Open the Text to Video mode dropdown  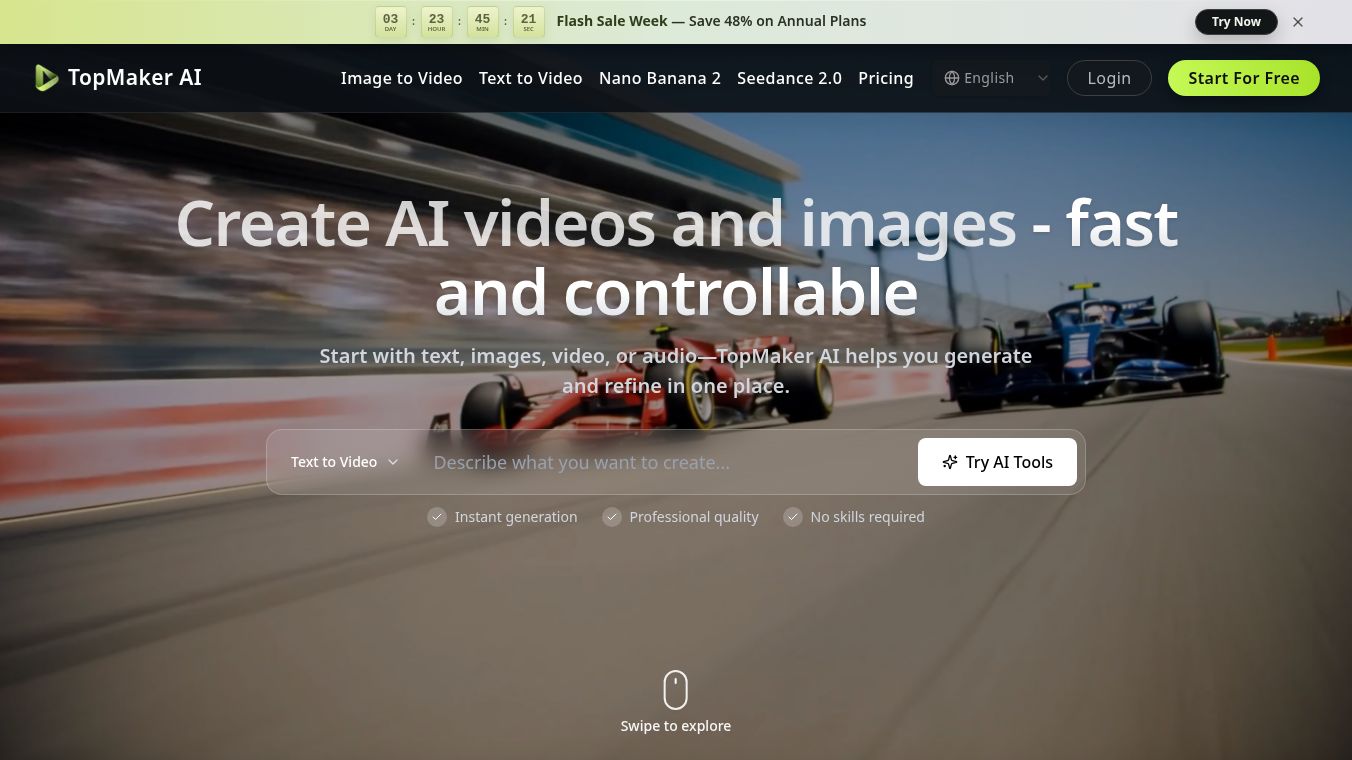pyautogui.click(x=344, y=462)
